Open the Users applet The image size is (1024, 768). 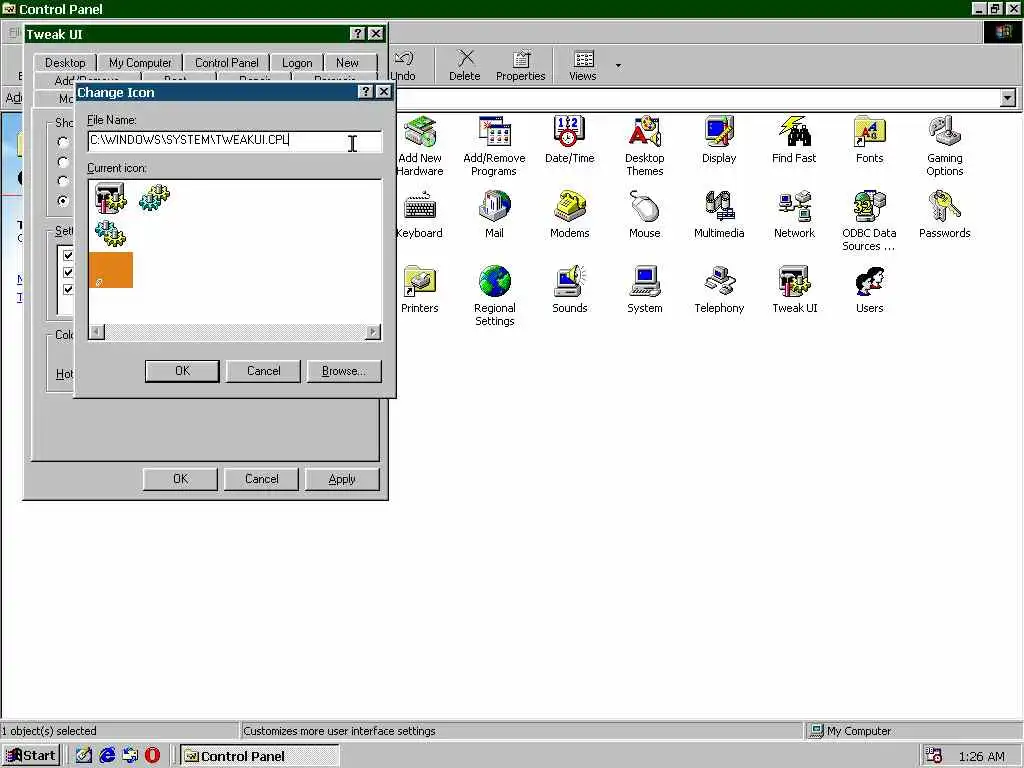point(869,289)
